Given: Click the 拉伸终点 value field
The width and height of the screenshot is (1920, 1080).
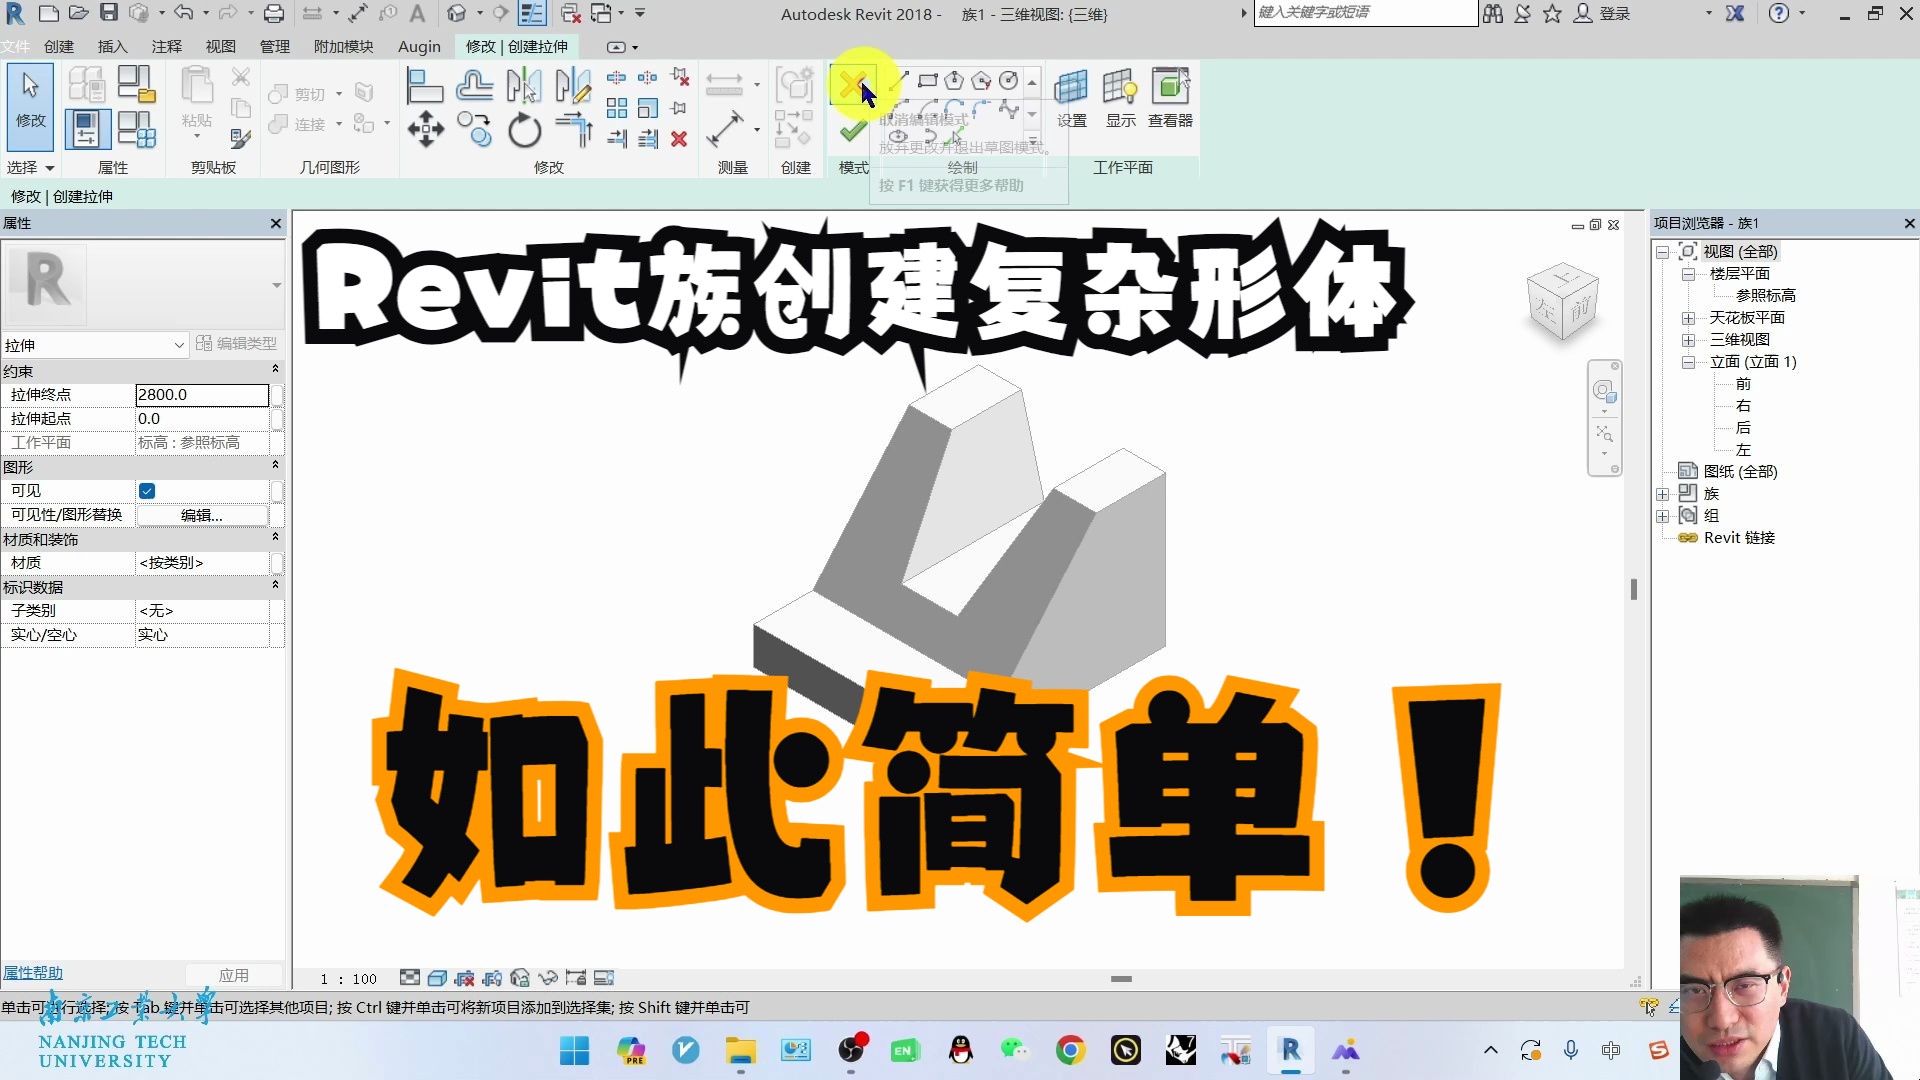Looking at the screenshot, I should (x=201, y=395).
